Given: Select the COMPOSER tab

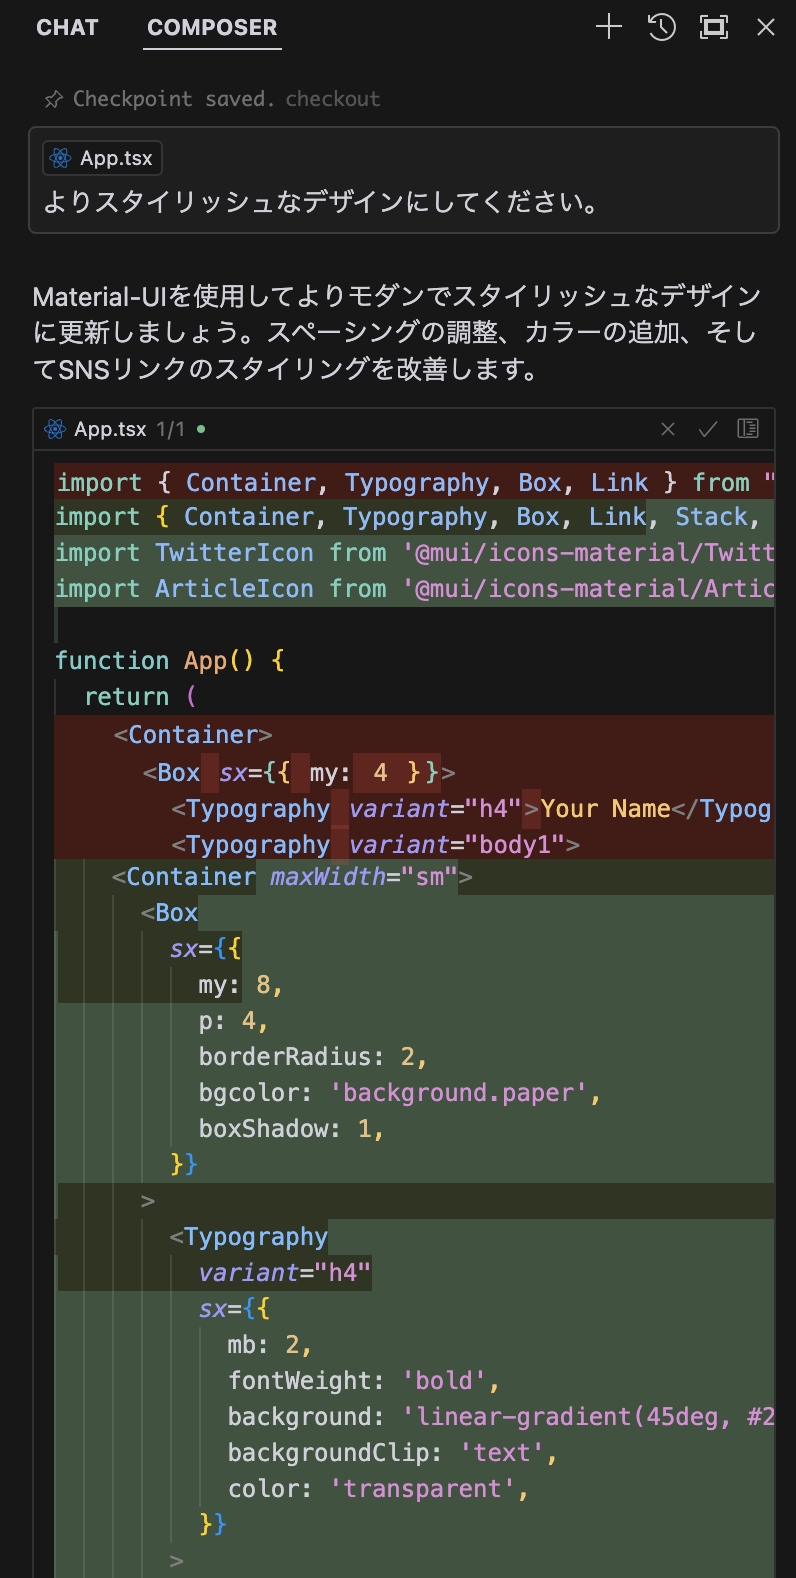Looking at the screenshot, I should coord(212,28).
